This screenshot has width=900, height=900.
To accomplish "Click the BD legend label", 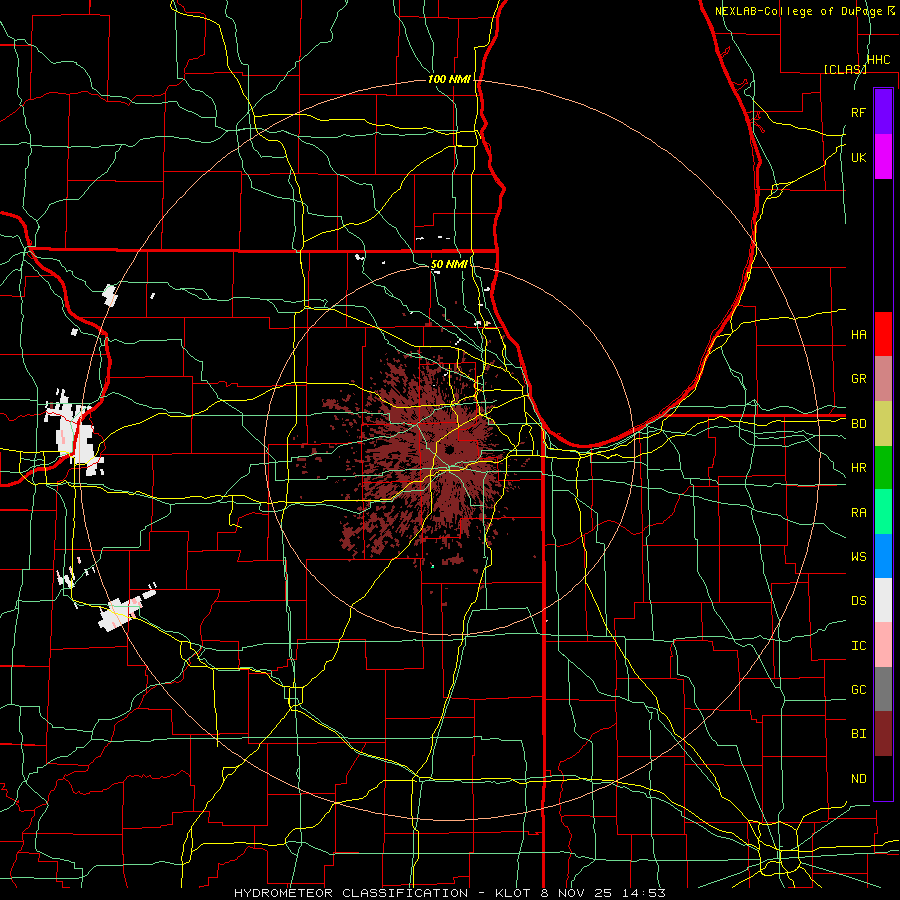I will point(858,424).
